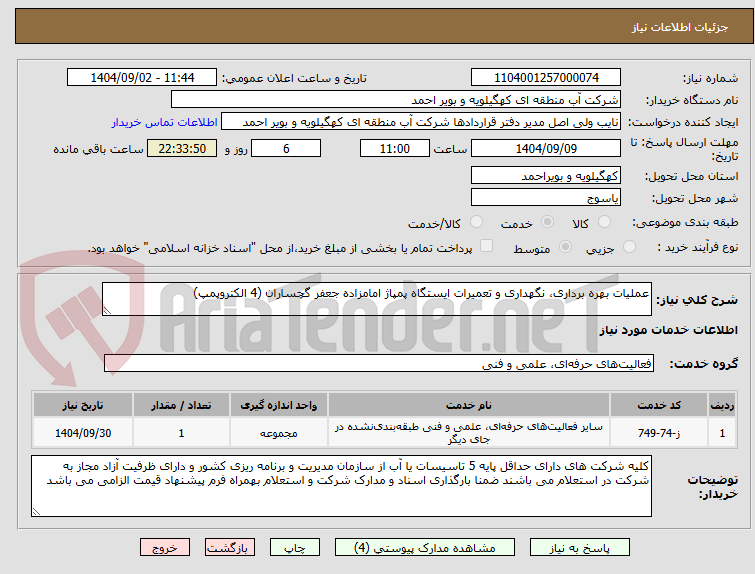Select the متوسط purchase type radio

click(x=565, y=247)
